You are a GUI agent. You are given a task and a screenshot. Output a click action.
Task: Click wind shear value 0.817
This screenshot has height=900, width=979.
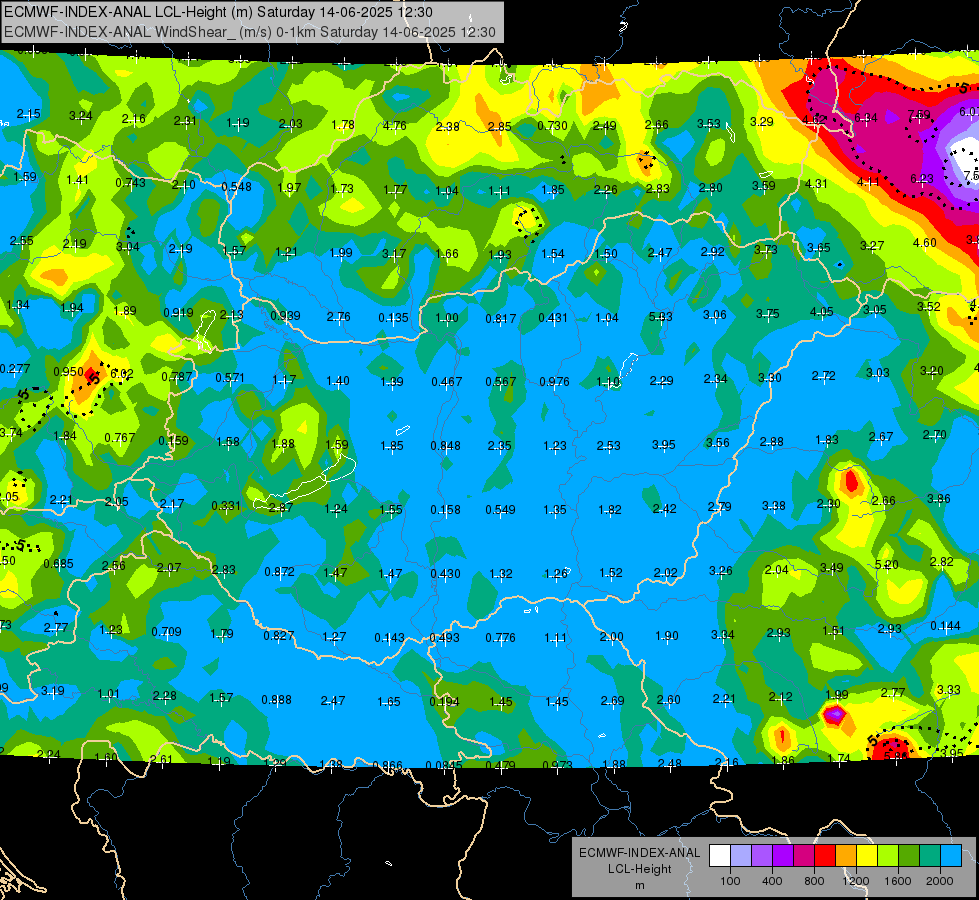coord(501,319)
